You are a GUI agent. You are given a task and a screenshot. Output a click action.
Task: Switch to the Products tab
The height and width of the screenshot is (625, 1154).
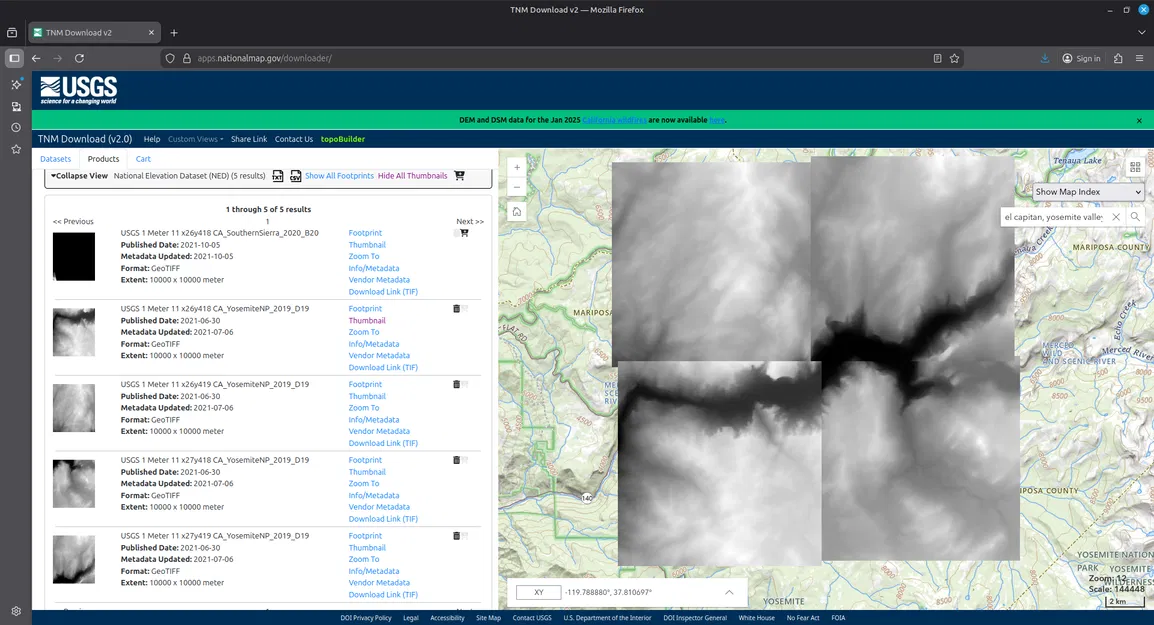[x=103, y=159]
